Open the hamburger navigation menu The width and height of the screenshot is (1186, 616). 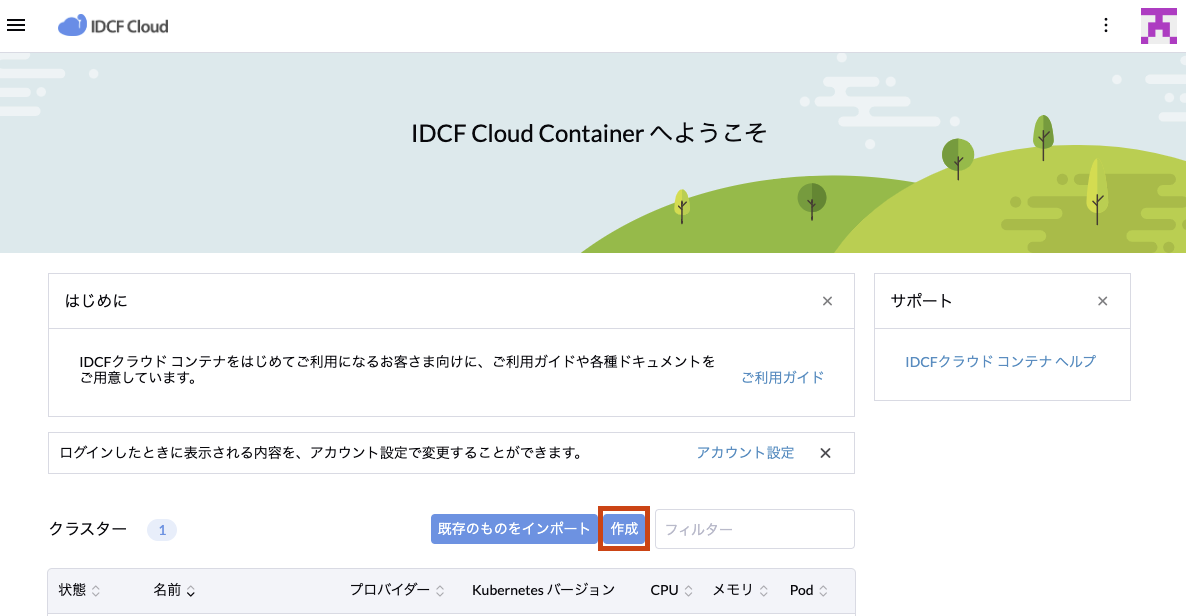click(16, 25)
